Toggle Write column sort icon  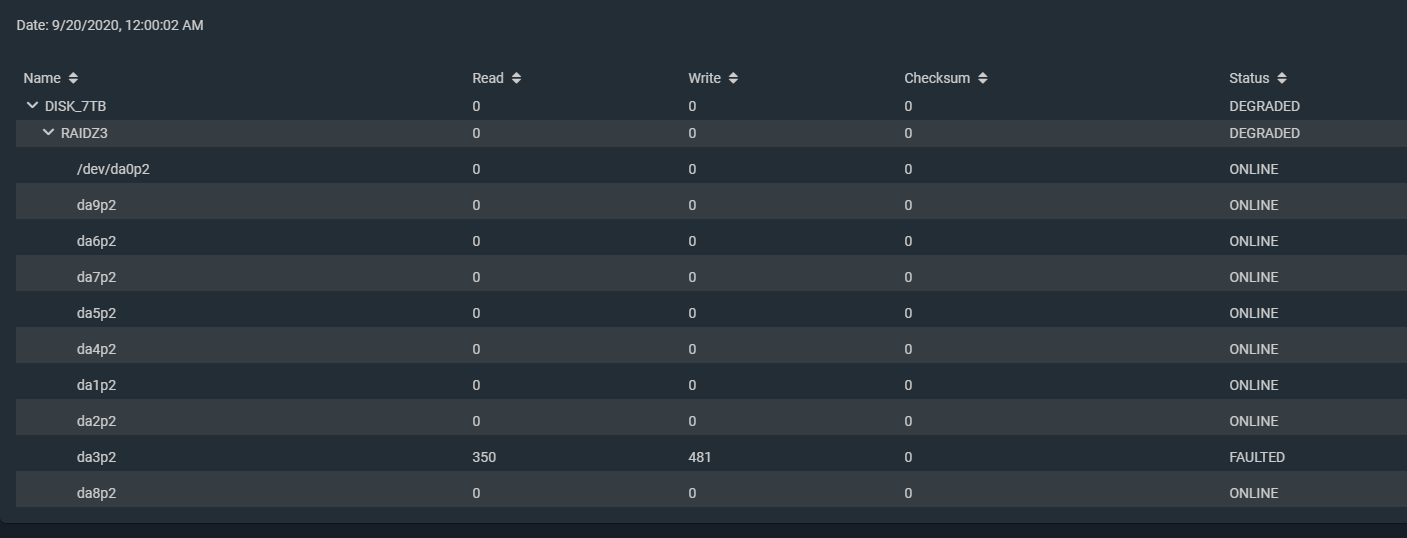click(x=733, y=78)
